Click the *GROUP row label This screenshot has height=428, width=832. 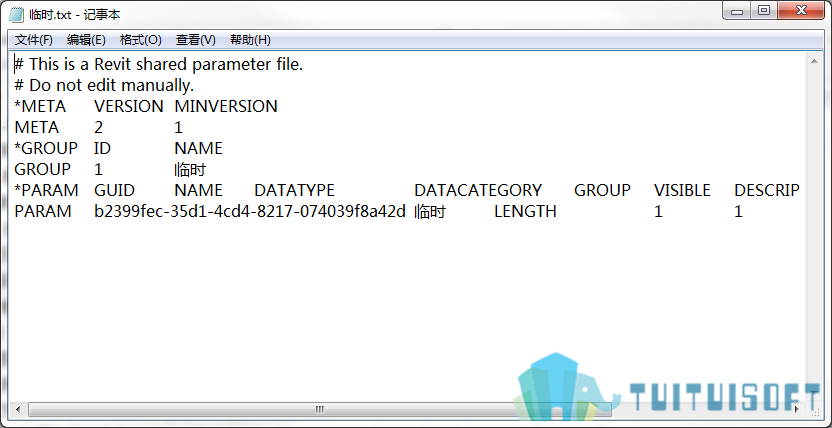click(x=46, y=148)
